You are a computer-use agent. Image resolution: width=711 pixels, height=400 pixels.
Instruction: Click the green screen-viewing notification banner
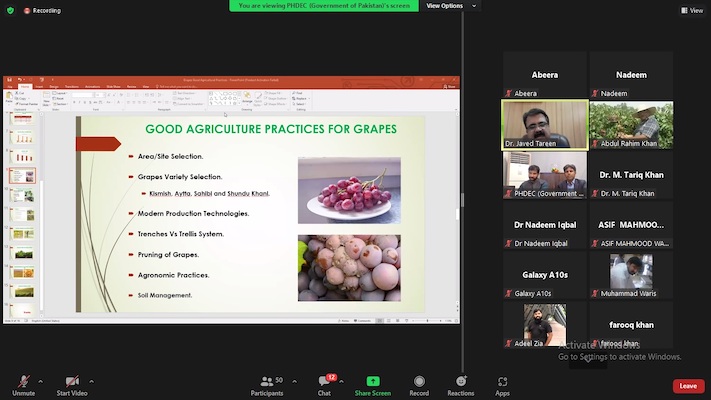click(325, 6)
